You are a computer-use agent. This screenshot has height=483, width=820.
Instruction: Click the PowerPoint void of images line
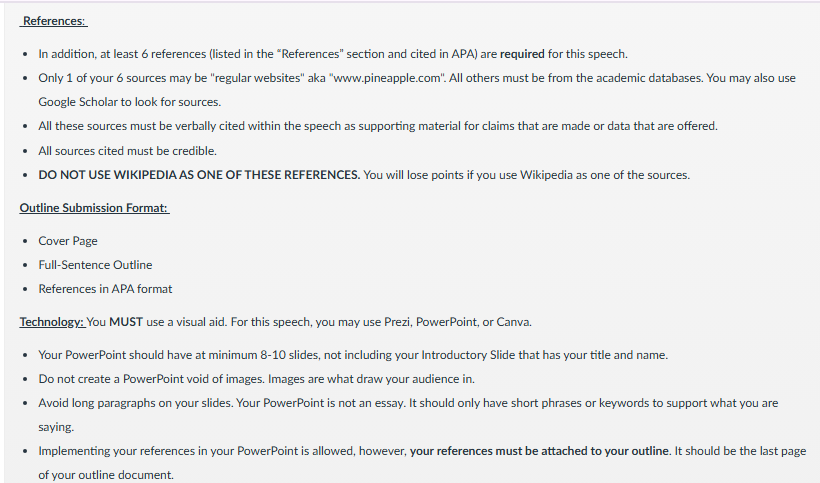[x=257, y=379]
